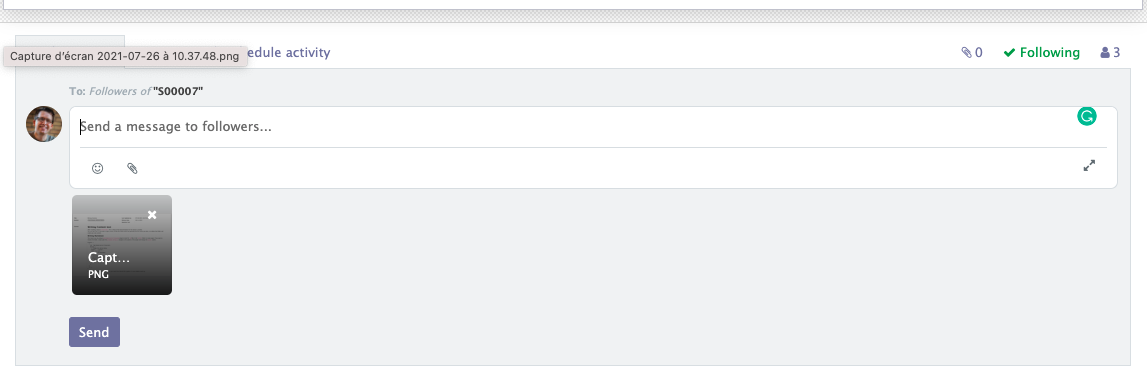Show attachments via the paperclip 0 counter
The image size is (1147, 371).
(972, 53)
